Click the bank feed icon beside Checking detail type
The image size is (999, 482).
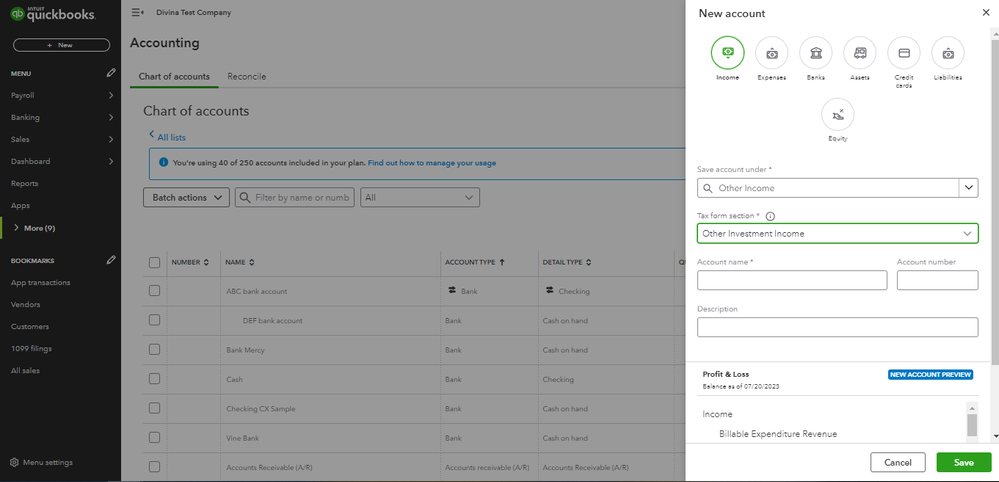(549, 290)
